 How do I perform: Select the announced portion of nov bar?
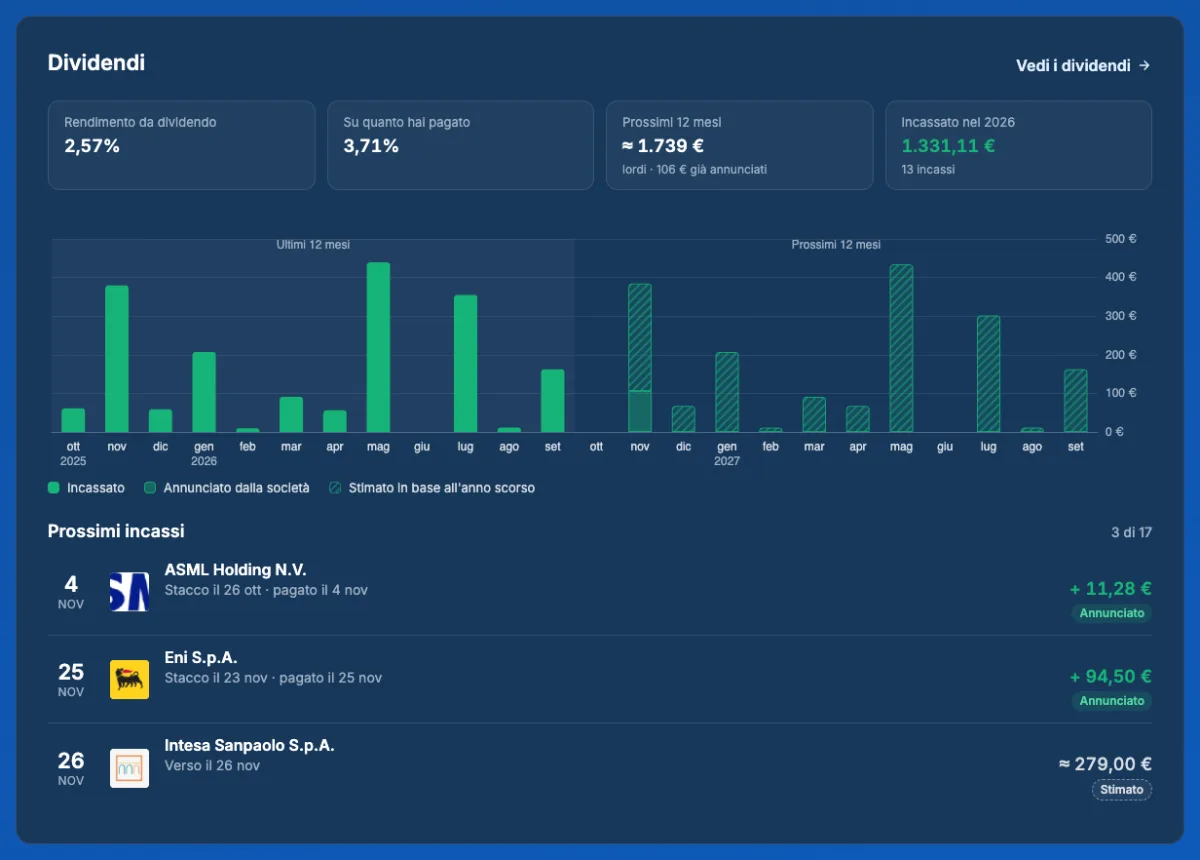click(x=640, y=411)
